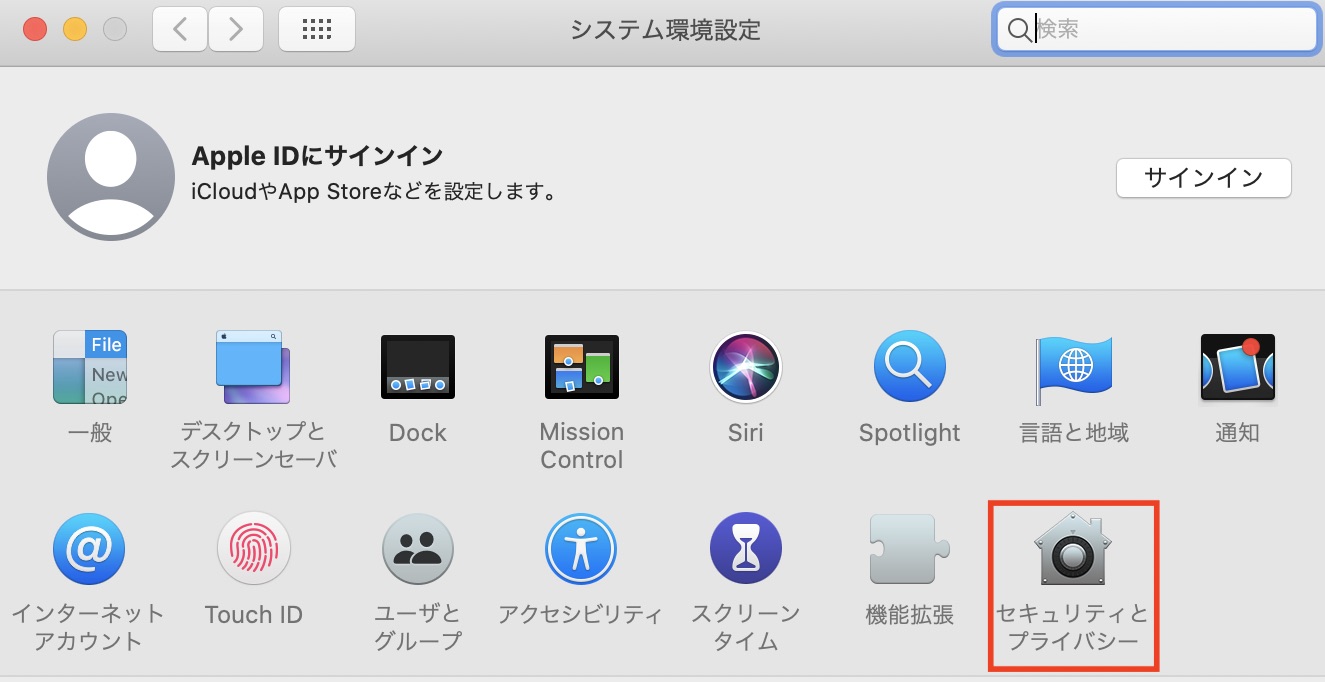The width and height of the screenshot is (1325, 682).
Task: Click the Apple ID profile avatar
Action: pos(111,177)
